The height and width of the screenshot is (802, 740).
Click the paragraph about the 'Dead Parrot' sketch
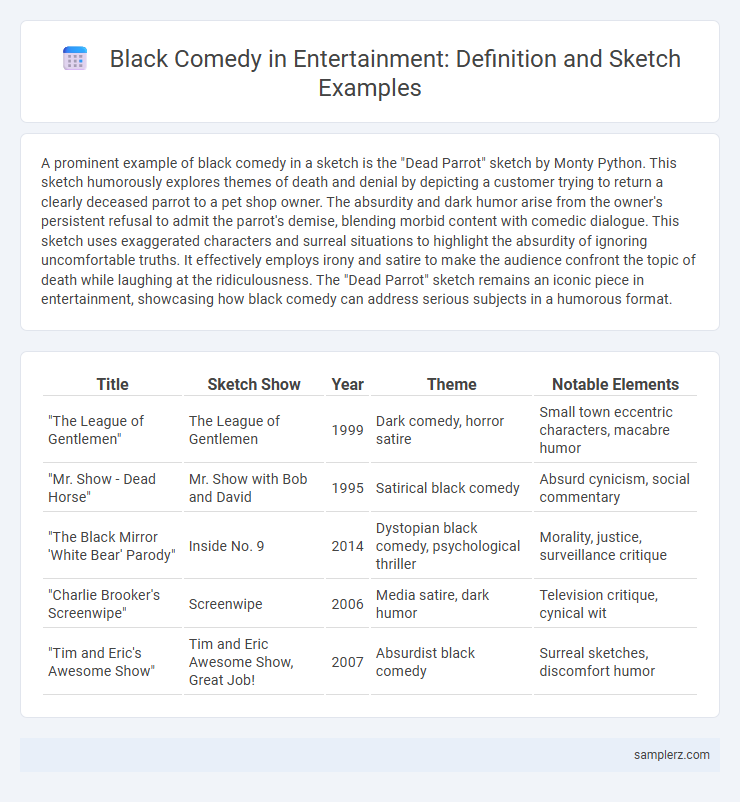click(x=369, y=231)
